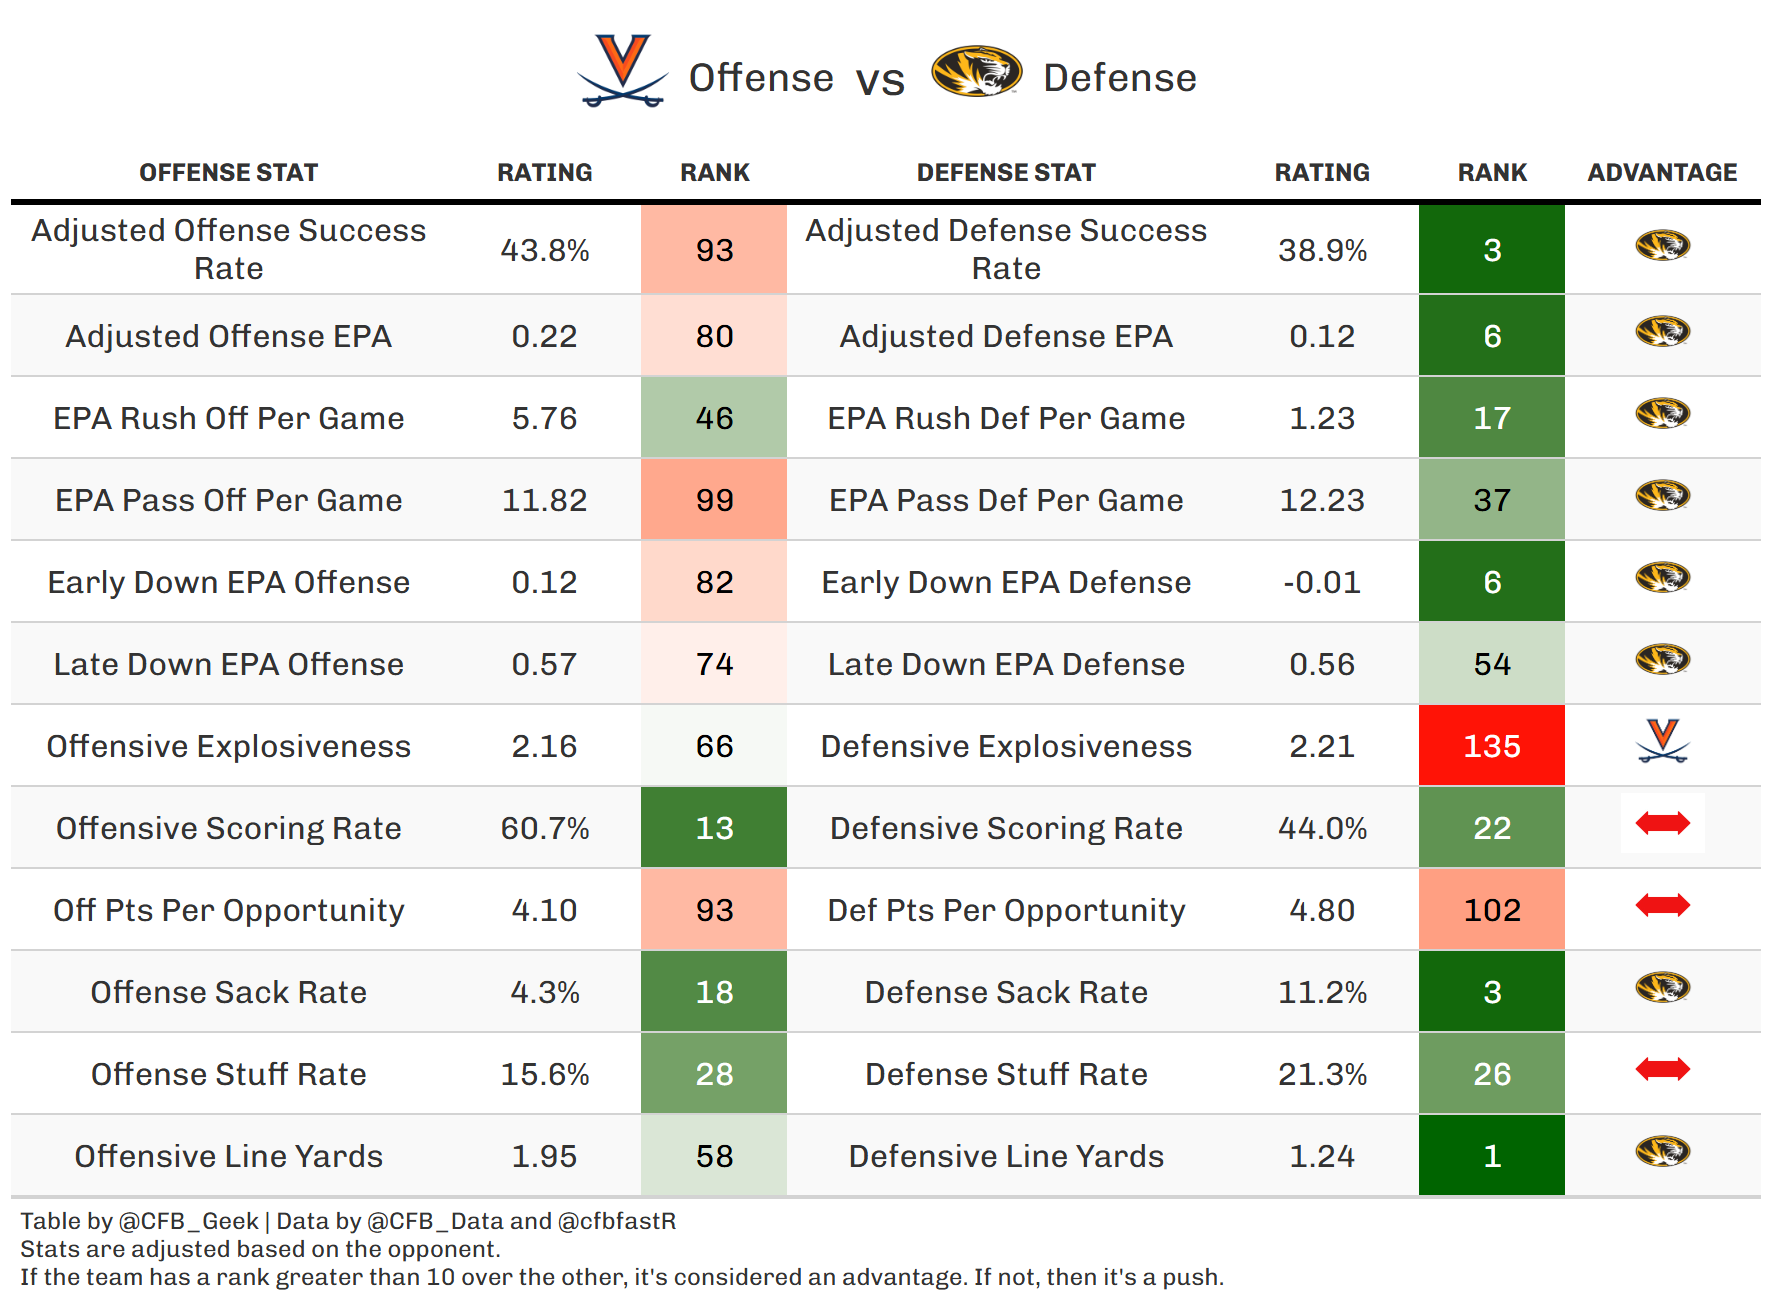Click the Missouri advantage icon for Defensive Line Yards
1770x1312 pixels.
pos(1662,1151)
